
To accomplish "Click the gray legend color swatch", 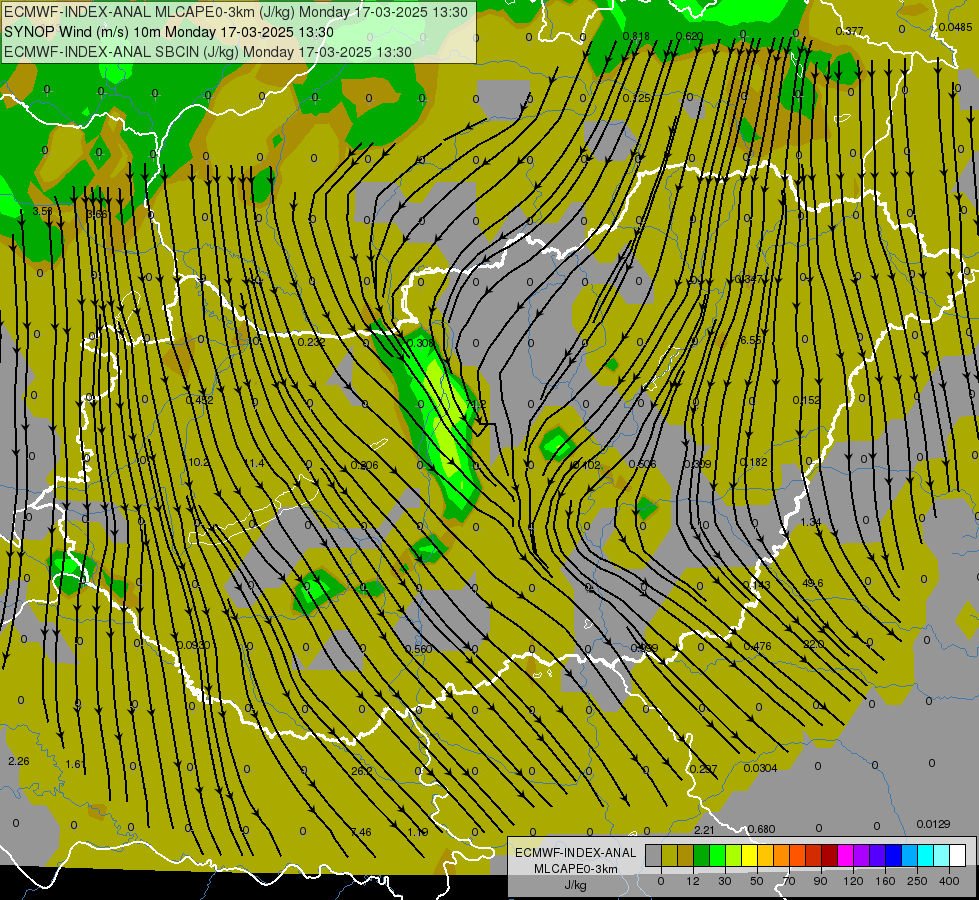I will pyautogui.click(x=654, y=855).
